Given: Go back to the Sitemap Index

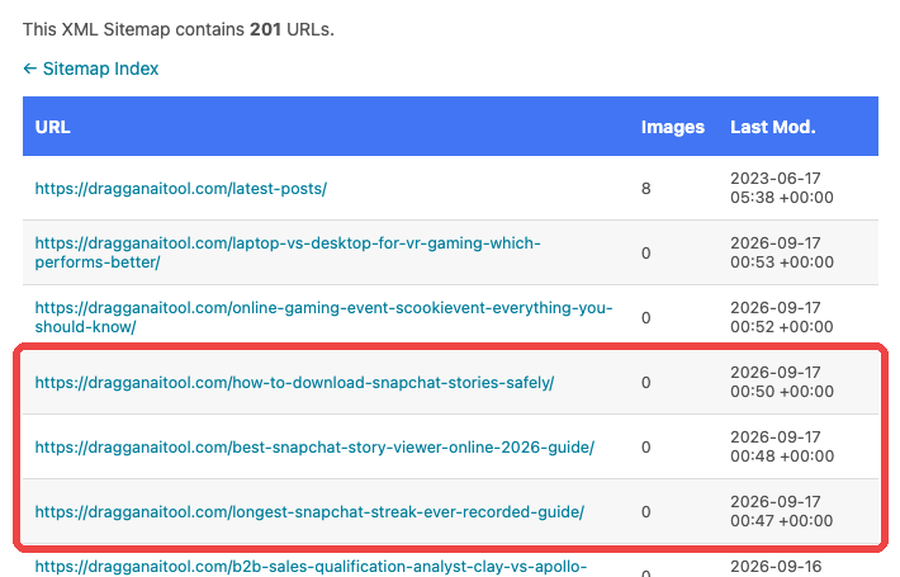Looking at the screenshot, I should coord(91,69).
